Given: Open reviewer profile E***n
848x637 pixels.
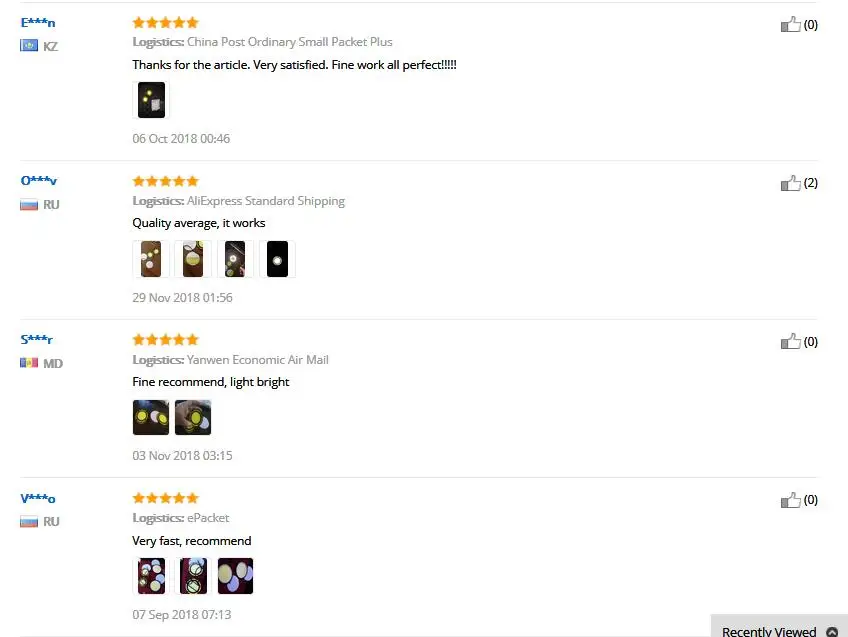Looking at the screenshot, I should coord(38,23).
